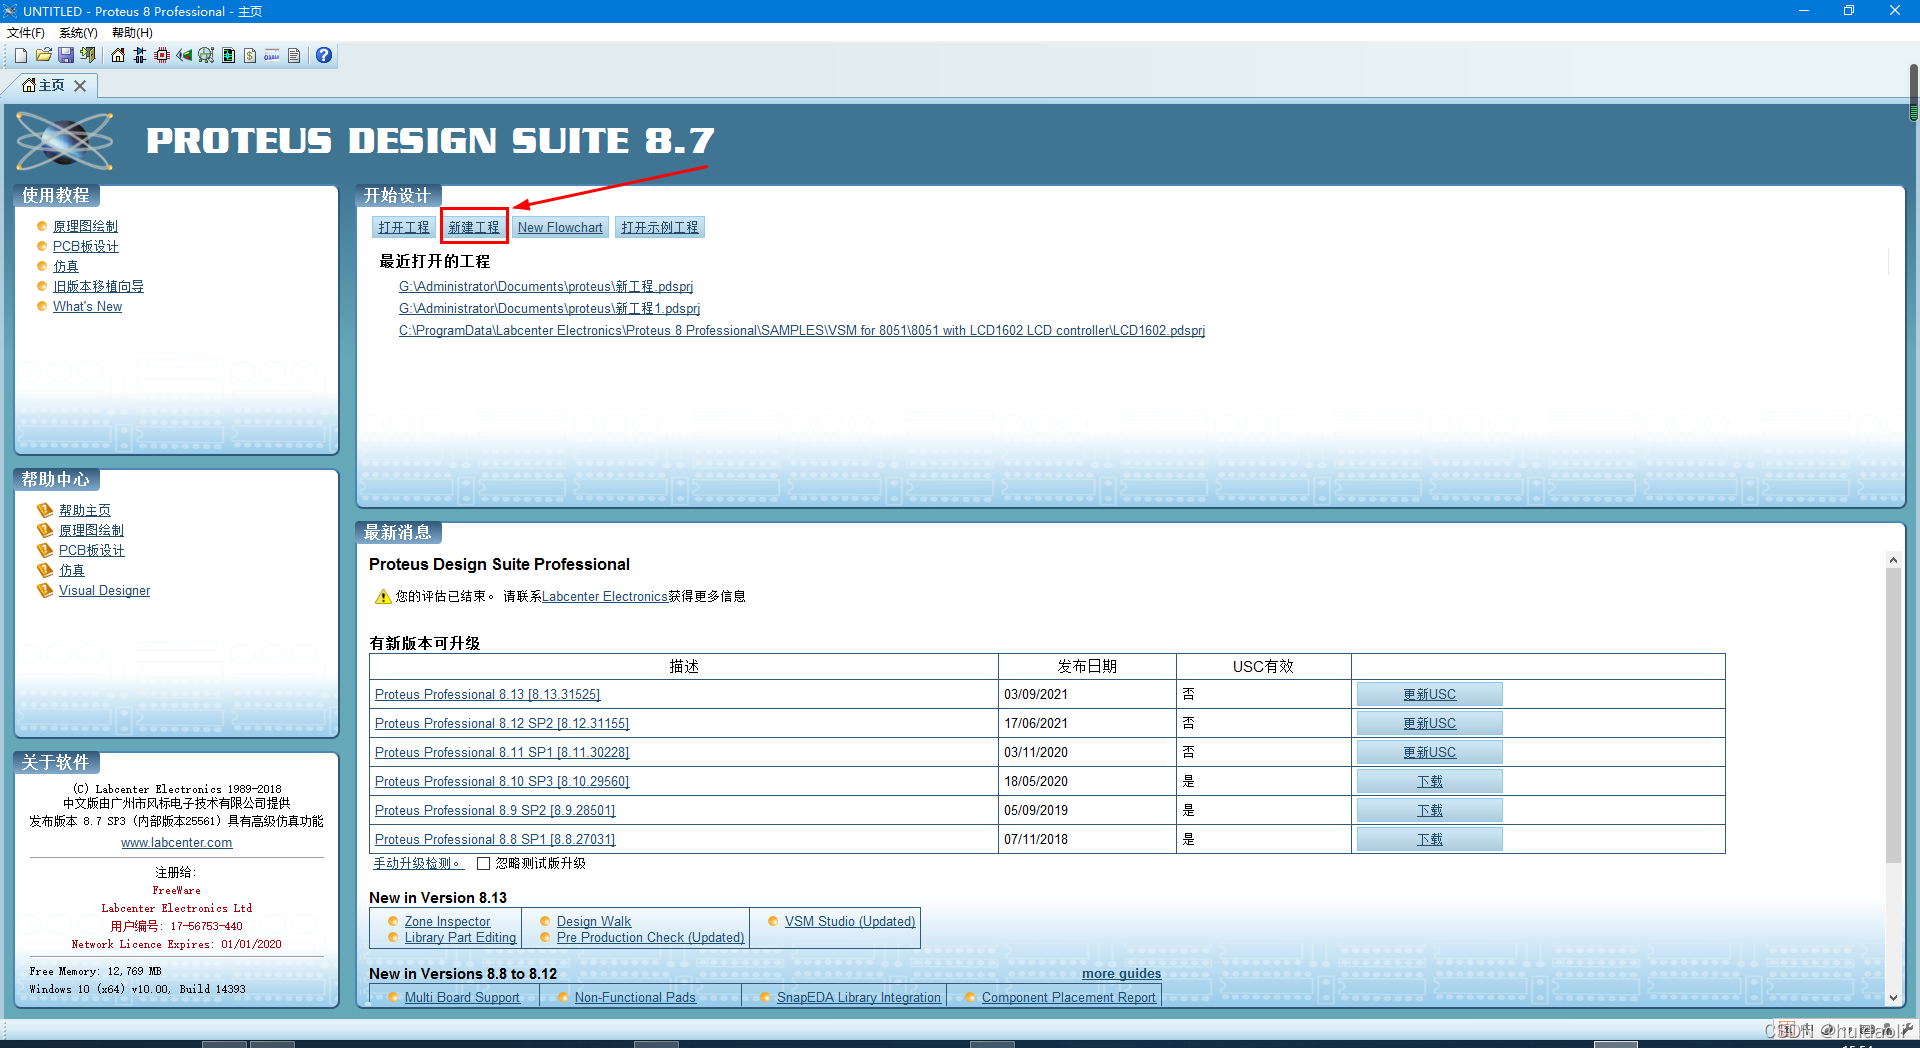Click the Close Project door icon
Viewport: 1920px width, 1048px height.
88,55
